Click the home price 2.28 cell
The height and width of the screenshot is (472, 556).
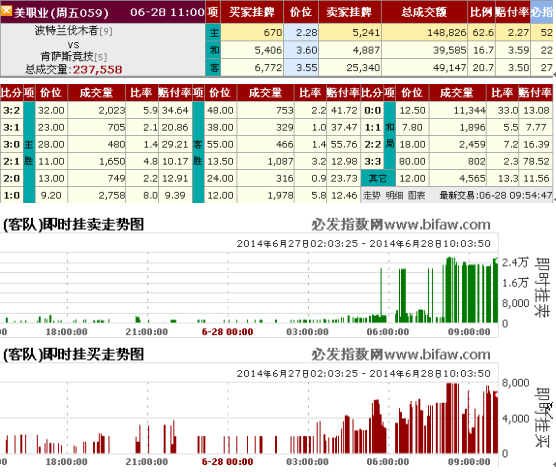[301, 33]
